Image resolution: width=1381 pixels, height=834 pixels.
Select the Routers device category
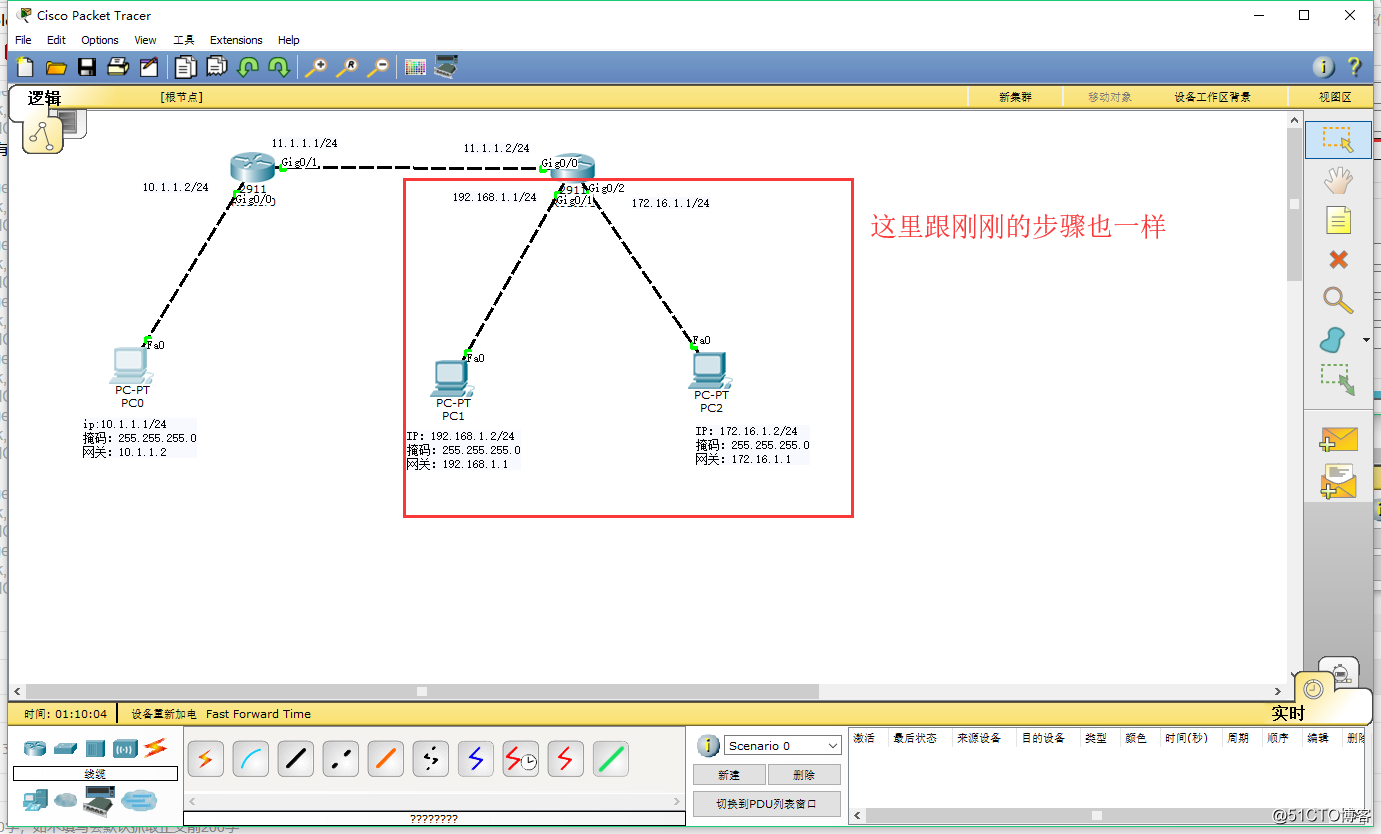click(35, 748)
